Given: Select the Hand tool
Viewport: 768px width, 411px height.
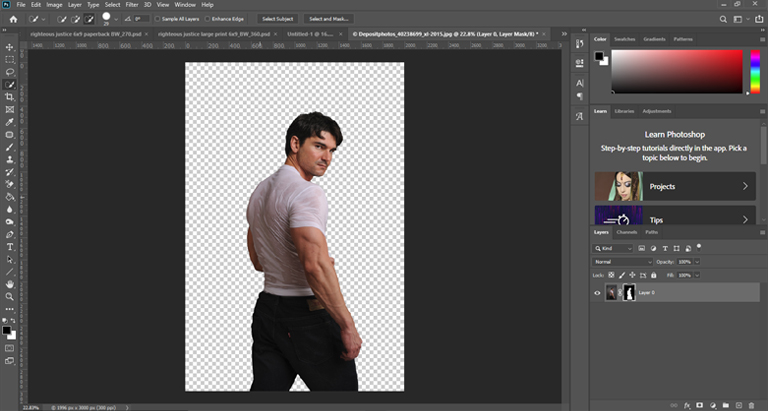Looking at the screenshot, I should pyautogui.click(x=10, y=283).
